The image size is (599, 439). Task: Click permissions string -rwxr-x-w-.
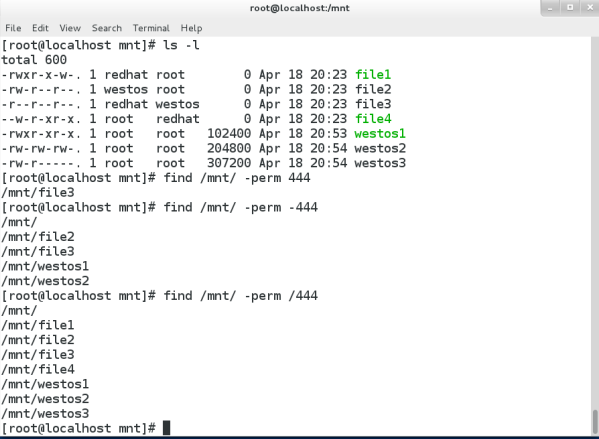pos(41,75)
